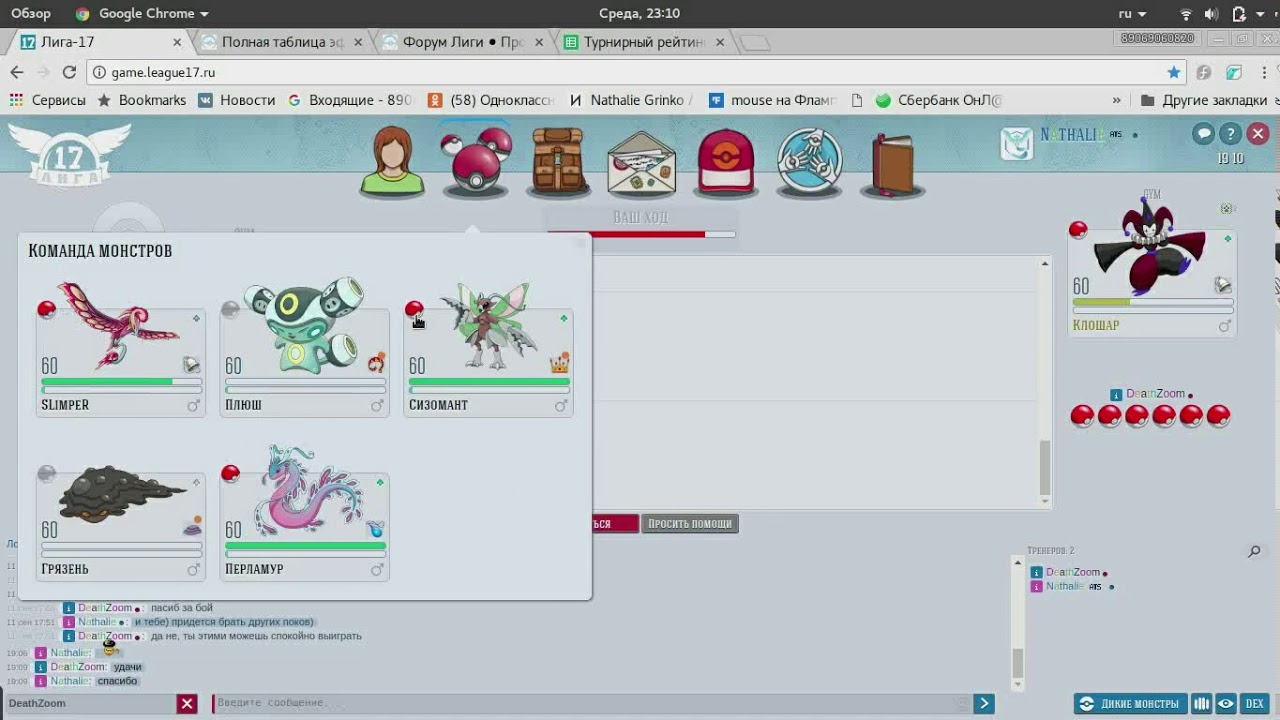Send the chat message with arrow button

[984, 704]
